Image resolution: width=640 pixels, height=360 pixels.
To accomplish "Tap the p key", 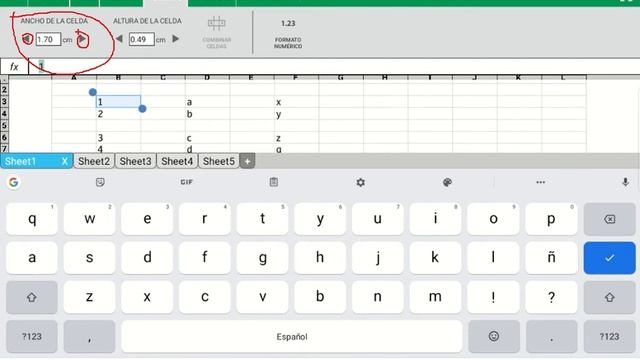I will pos(551,219).
